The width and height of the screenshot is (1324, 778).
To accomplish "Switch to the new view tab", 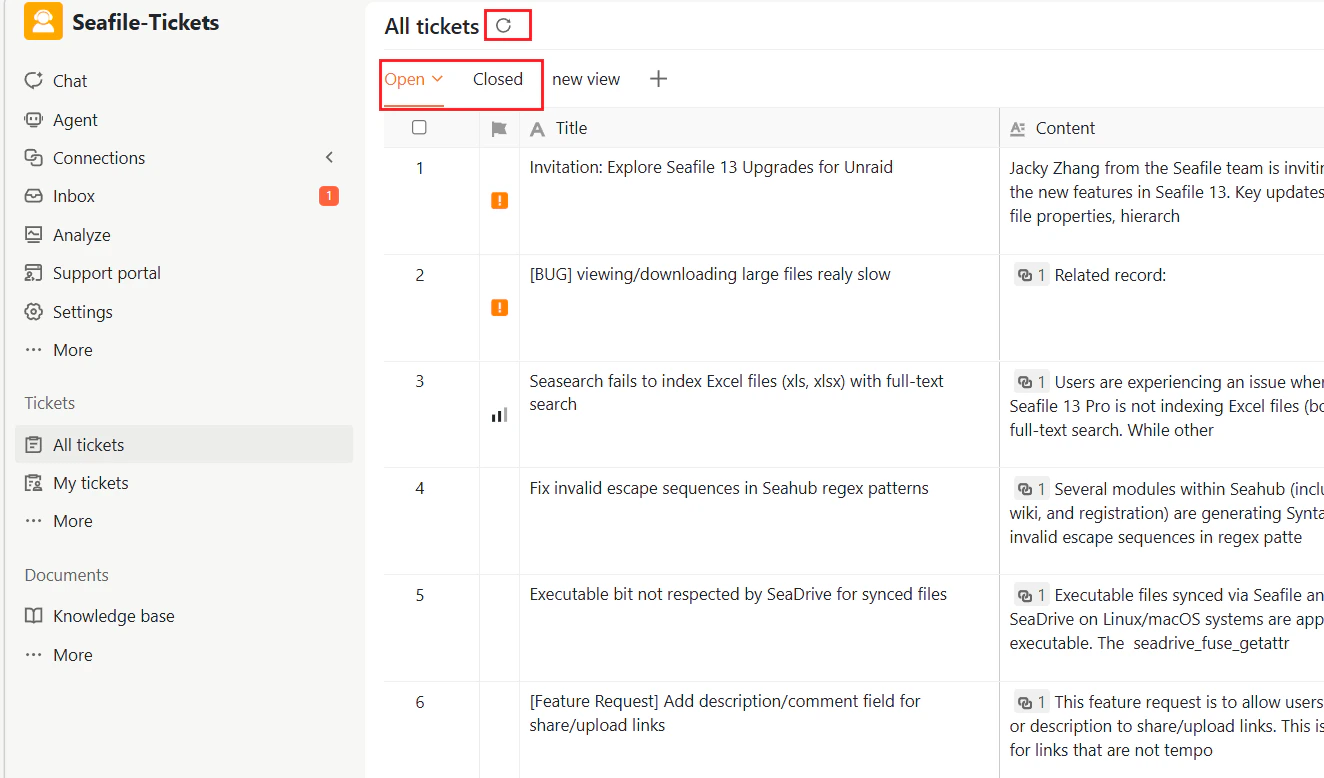I will (x=586, y=79).
